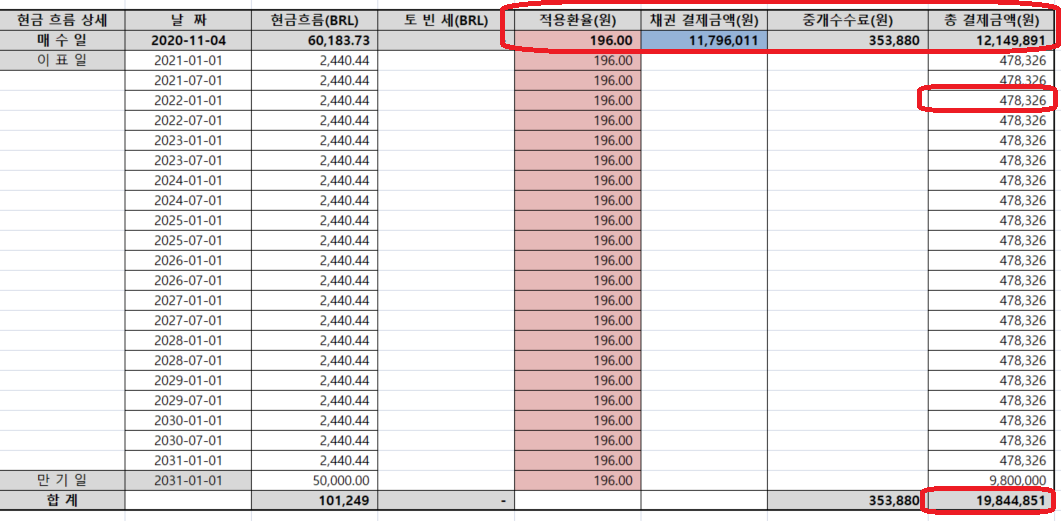Click date cell 2021-07-01
The height and width of the screenshot is (521, 1061).
click(x=188, y=81)
